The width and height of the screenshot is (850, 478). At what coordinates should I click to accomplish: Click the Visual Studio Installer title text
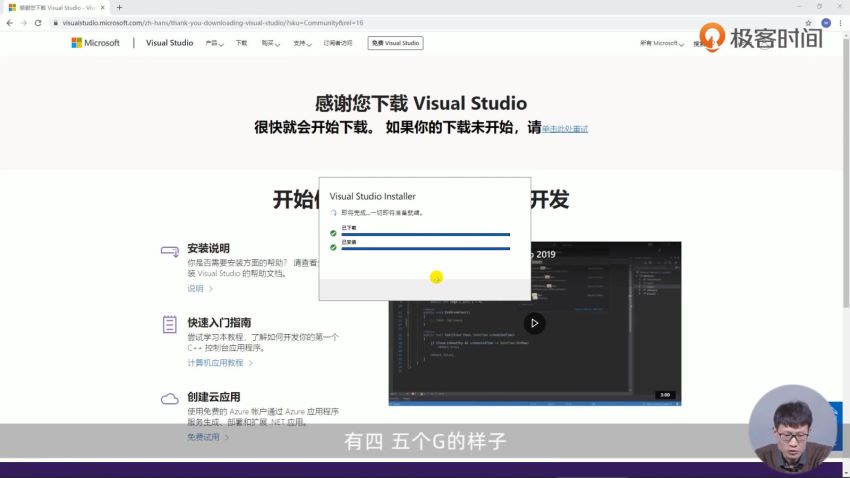point(372,196)
